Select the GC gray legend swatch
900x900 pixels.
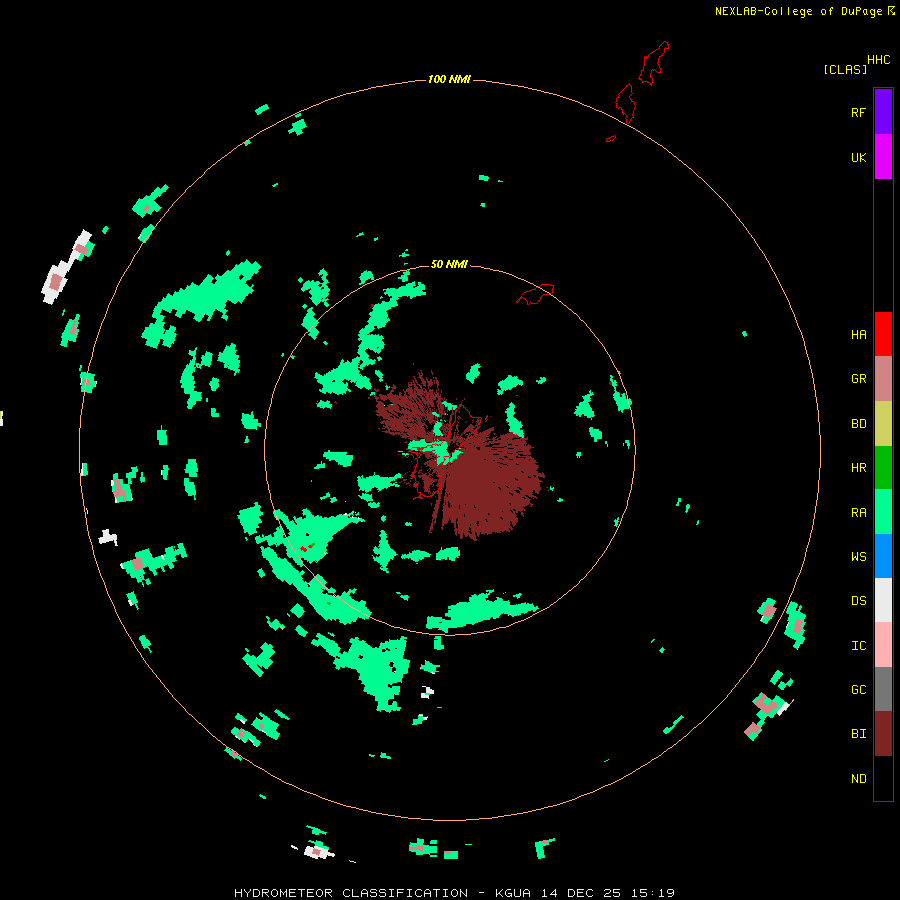883,689
